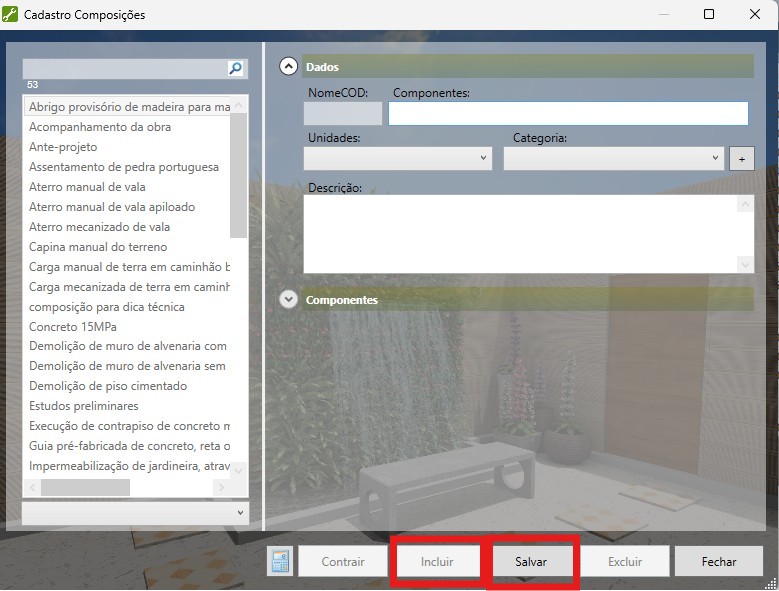Viewport: 779px width, 591px height.
Task: Close the Cadastro Composições window
Action: [755, 14]
